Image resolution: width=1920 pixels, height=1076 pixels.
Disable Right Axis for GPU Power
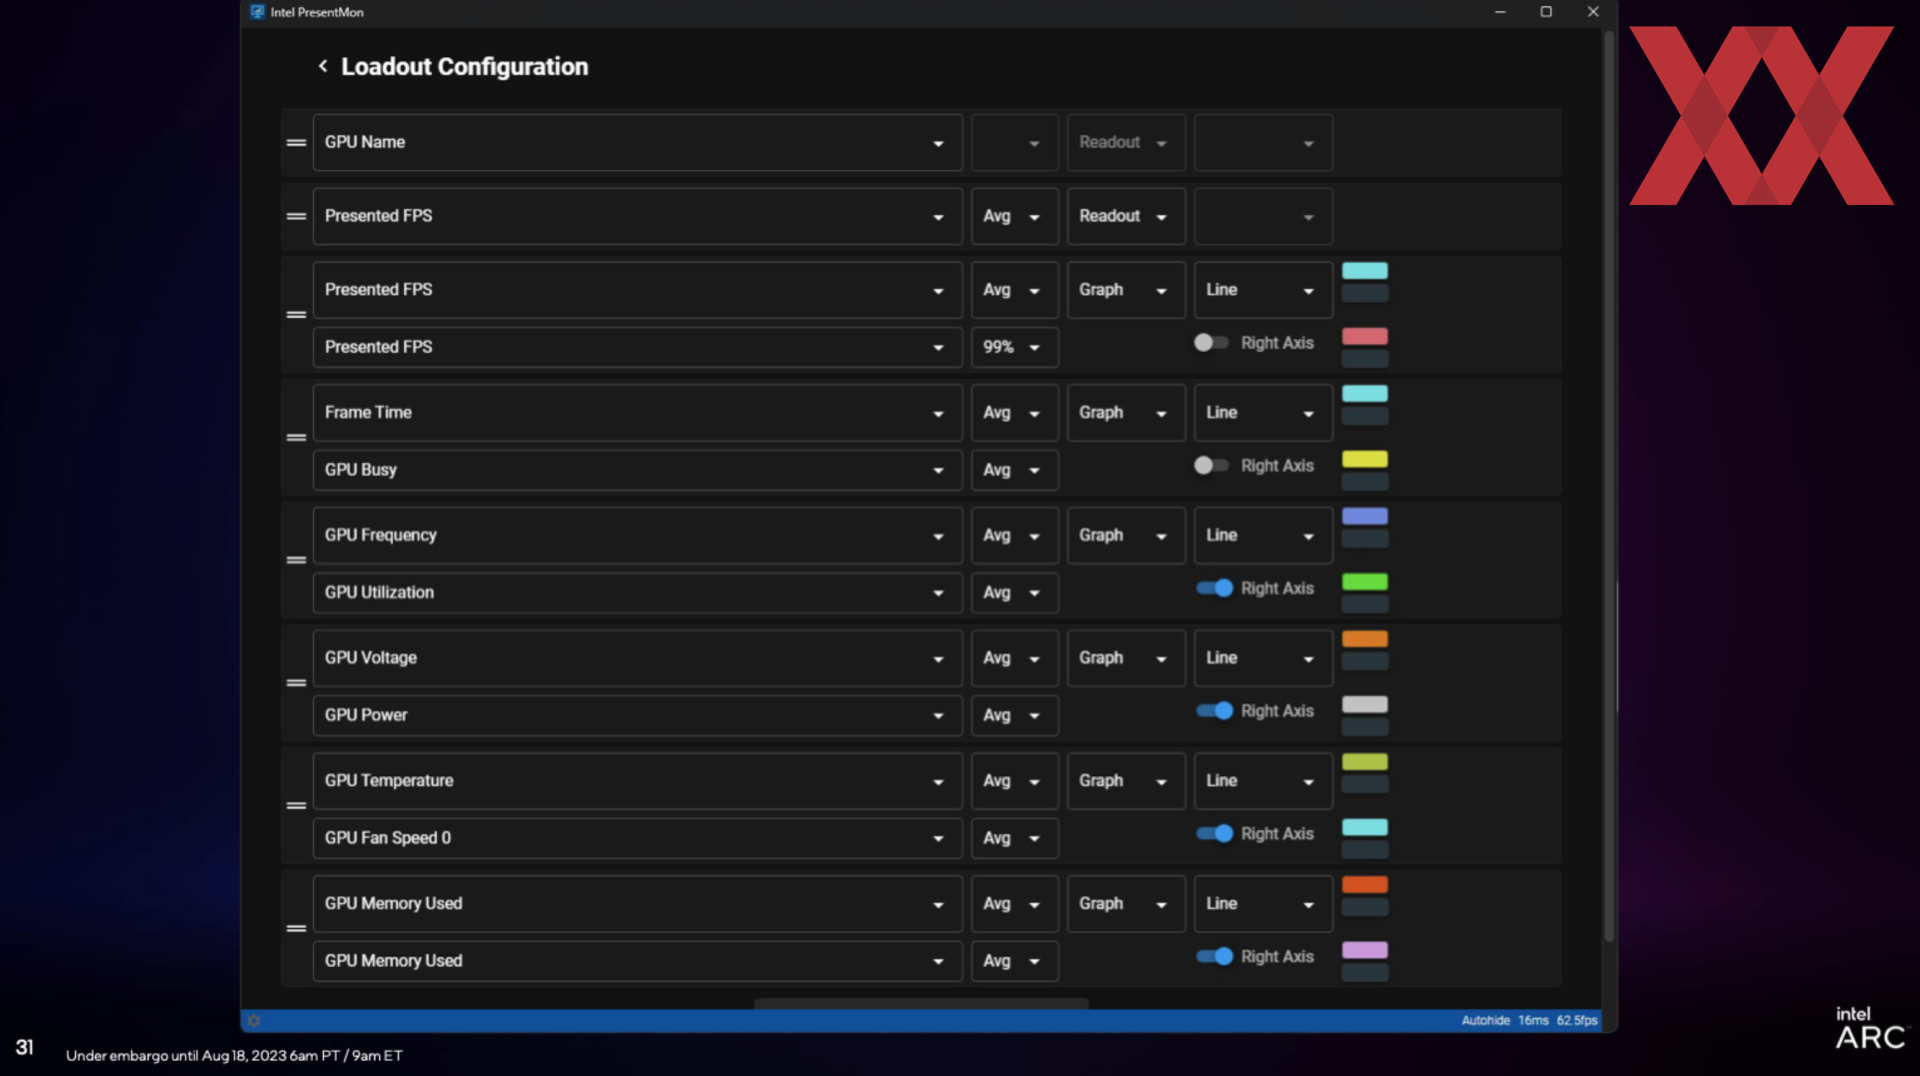[x=1214, y=711]
